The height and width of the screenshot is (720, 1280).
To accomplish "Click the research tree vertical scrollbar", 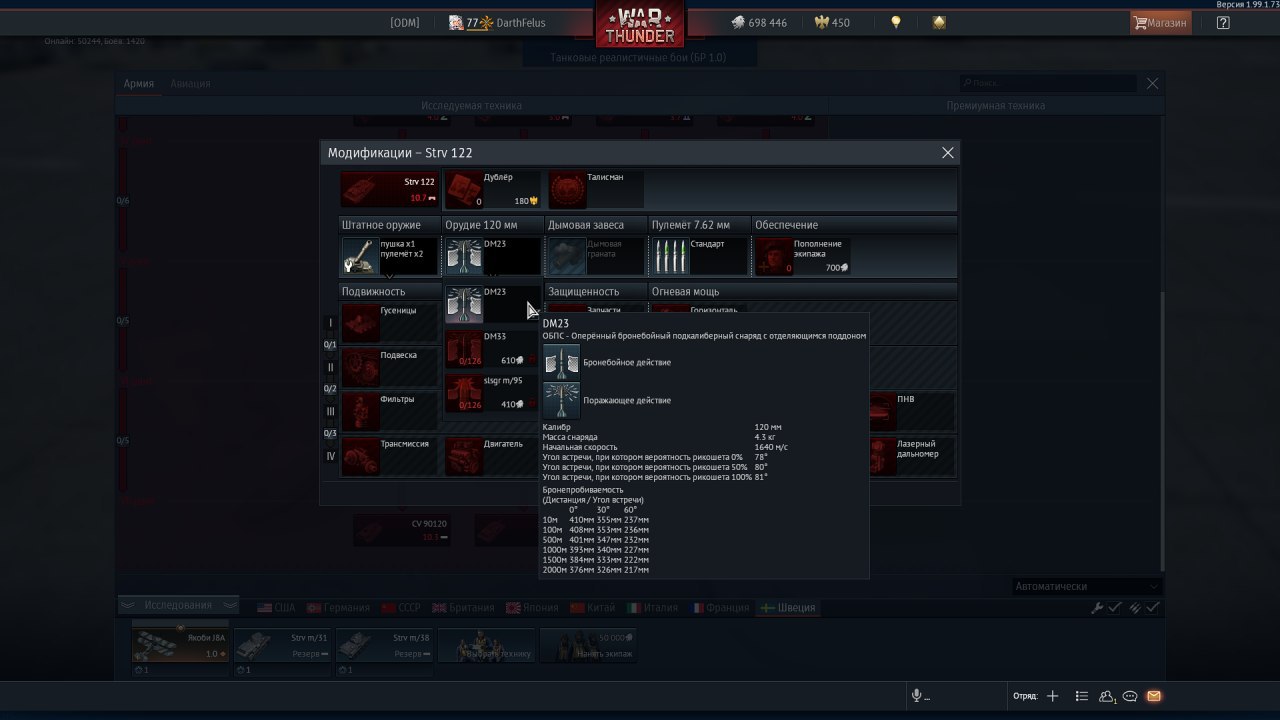I will click(x=1161, y=430).
